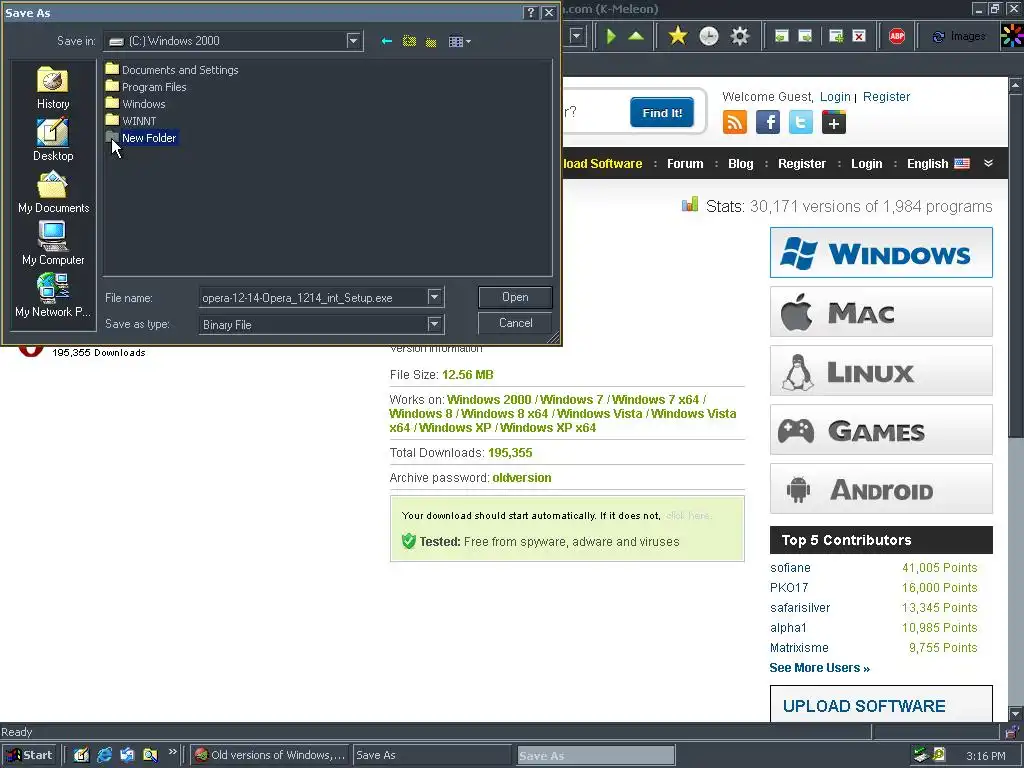Viewport: 1024px width, 768px height.
Task: Toggle the Adblock Plus ABP icon
Action: pos(897,36)
